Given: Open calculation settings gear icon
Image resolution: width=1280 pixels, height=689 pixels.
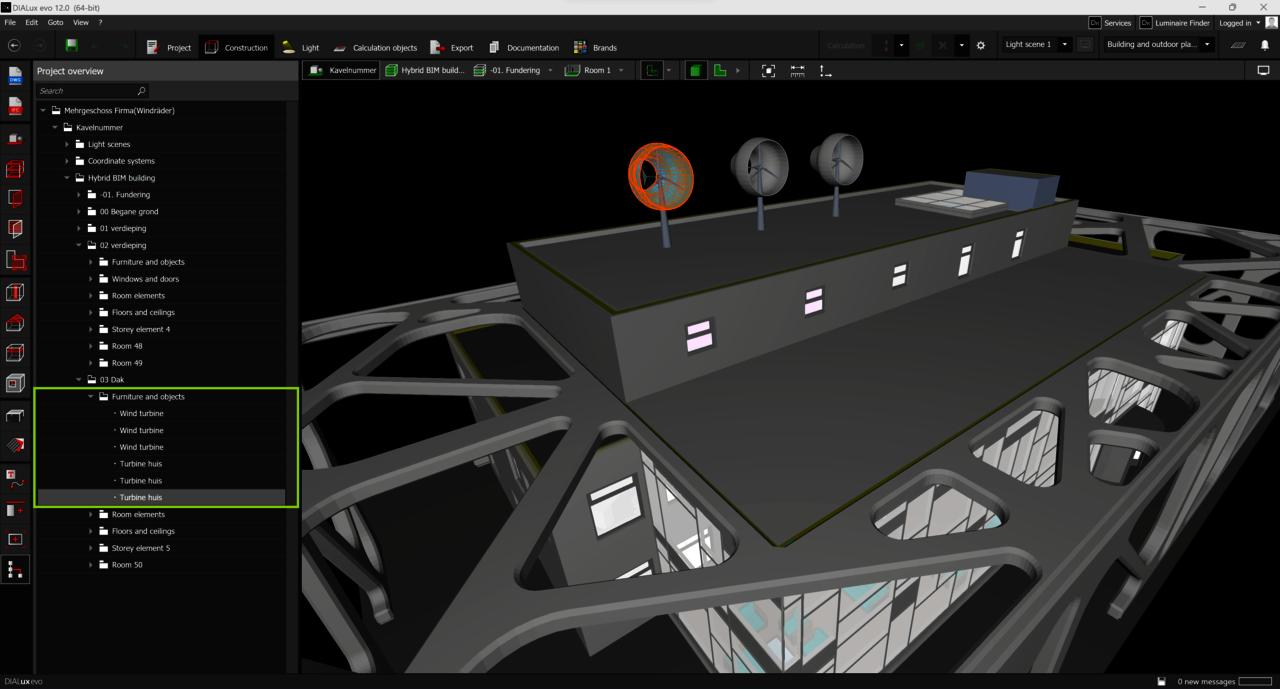Looking at the screenshot, I should pyautogui.click(x=980, y=45).
